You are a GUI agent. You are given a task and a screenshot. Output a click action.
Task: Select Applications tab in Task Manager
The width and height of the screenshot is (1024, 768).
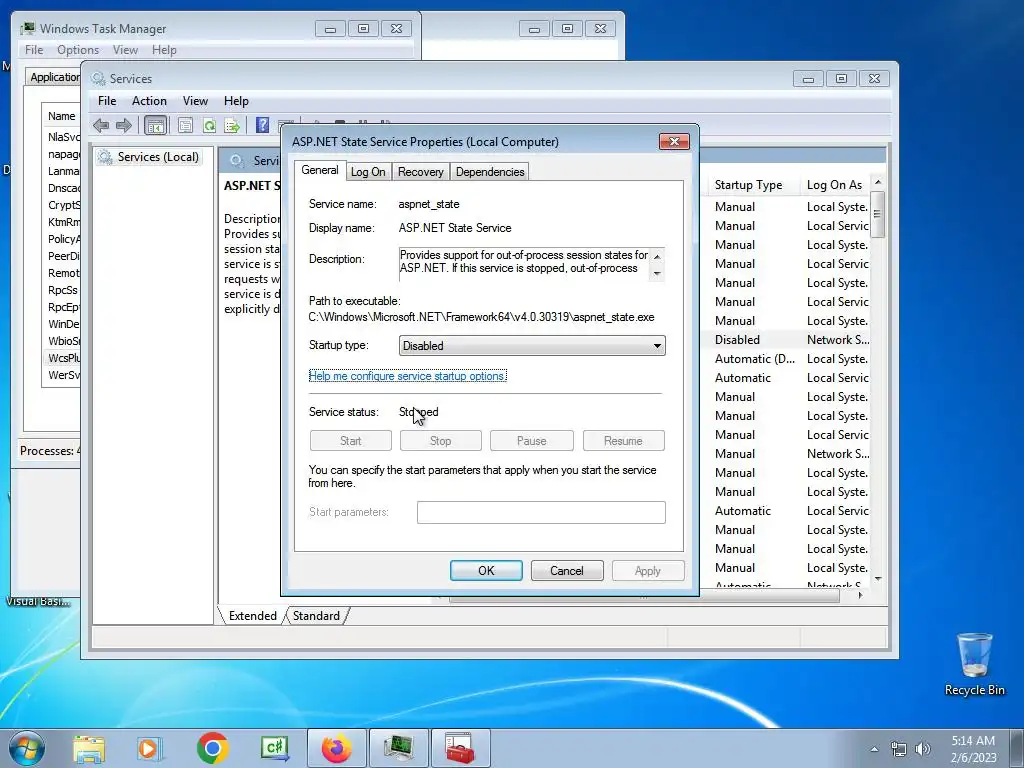tap(54, 76)
